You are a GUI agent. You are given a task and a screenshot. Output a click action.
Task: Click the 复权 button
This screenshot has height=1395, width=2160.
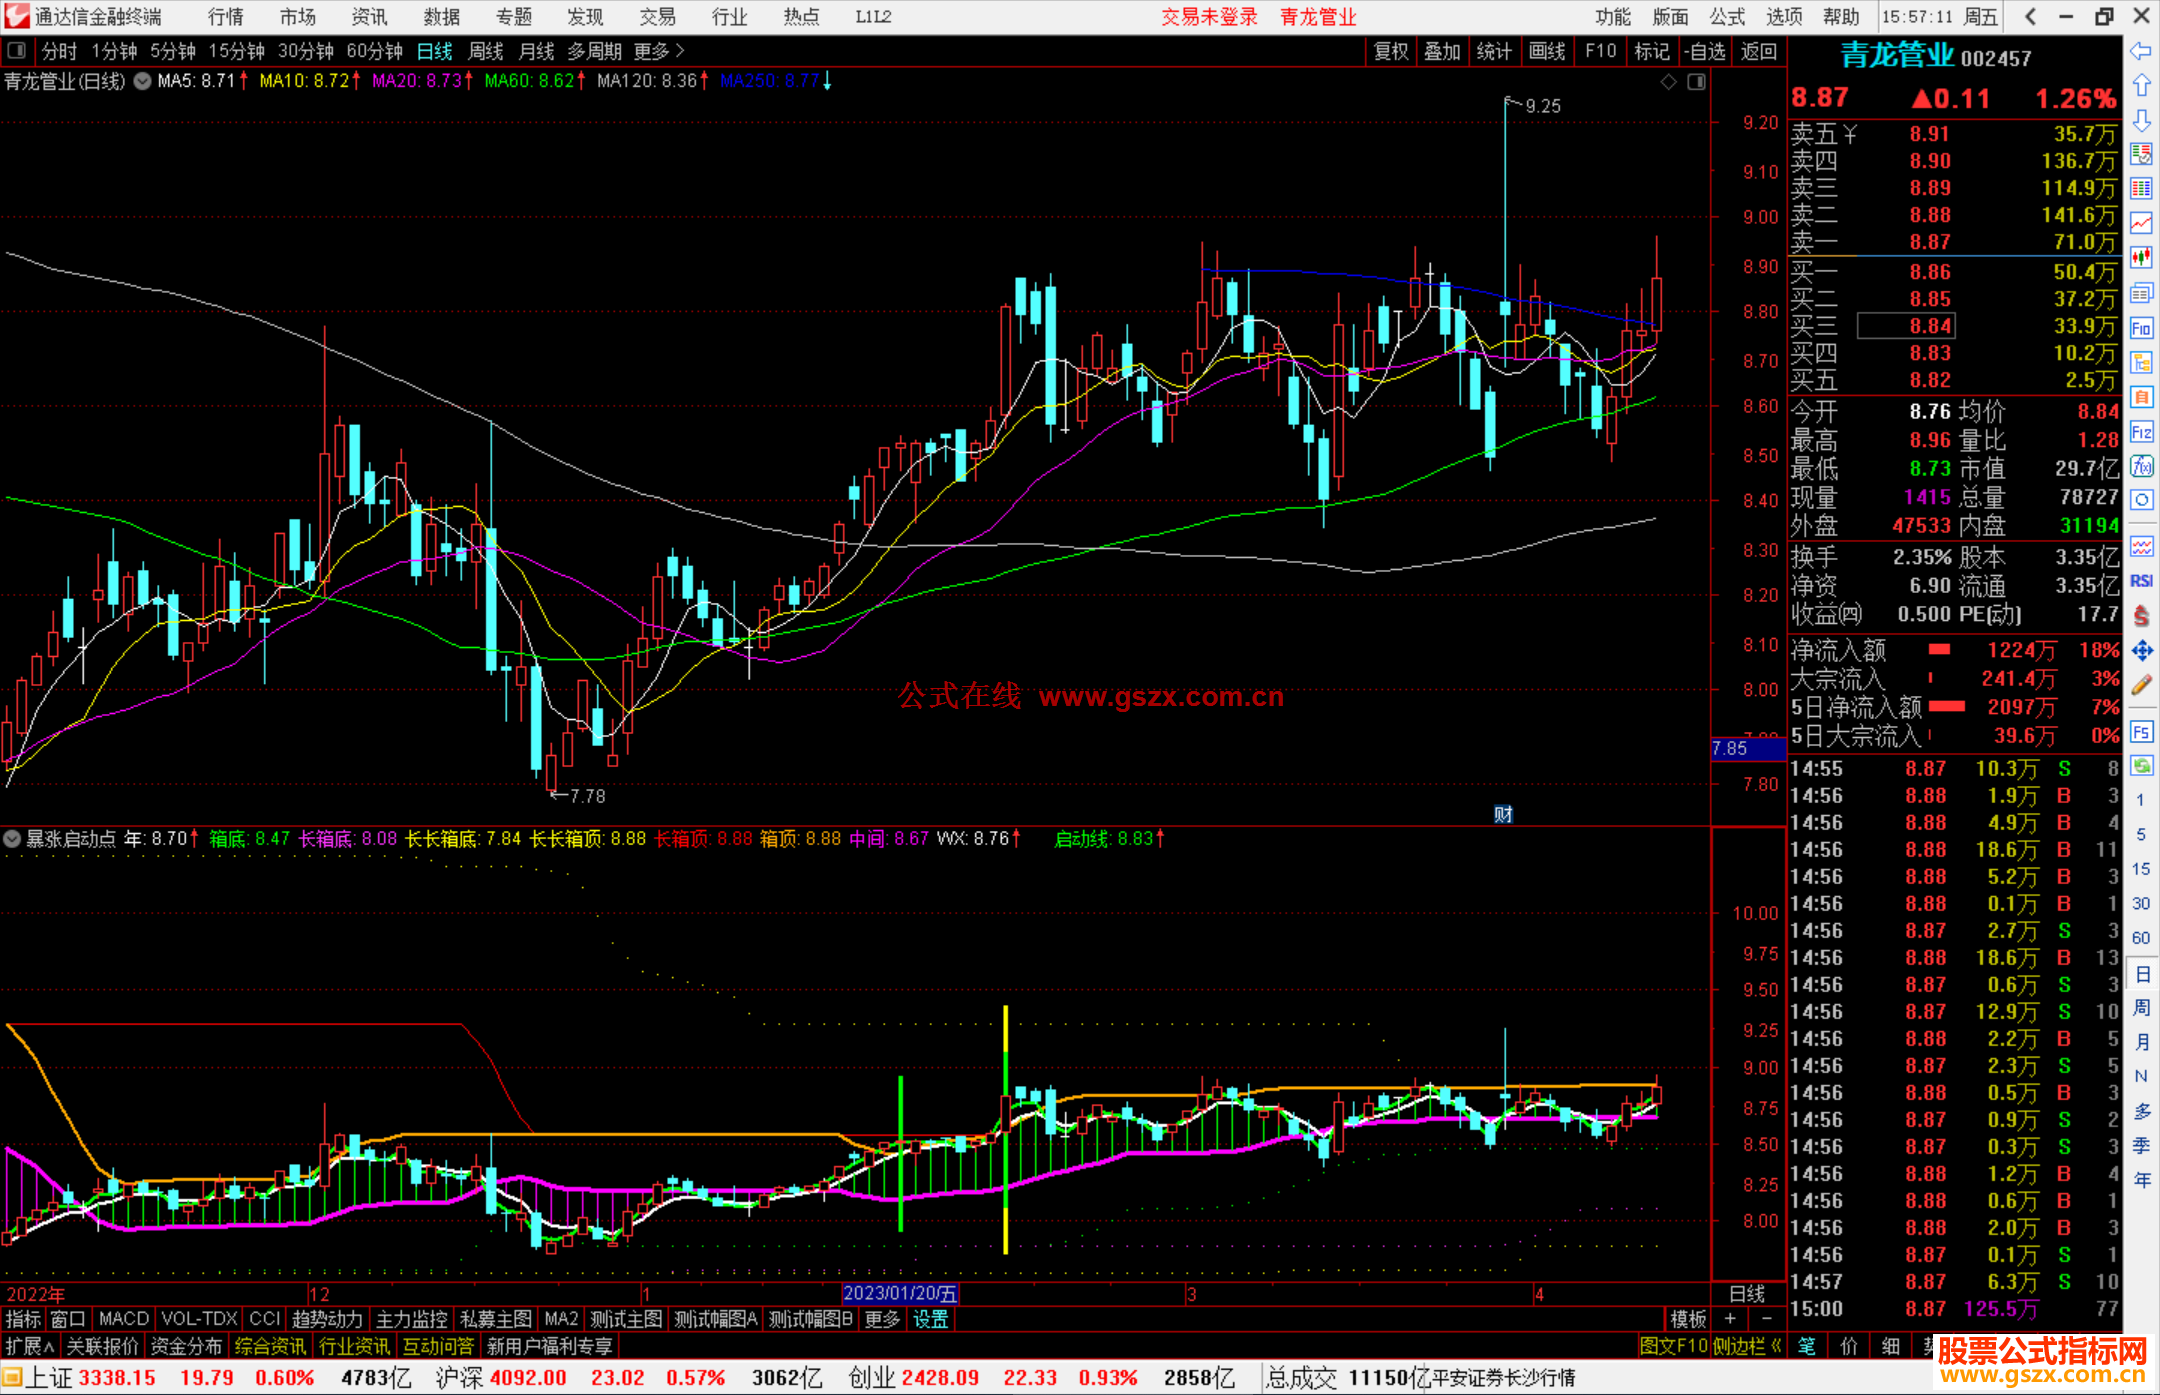1390,51
